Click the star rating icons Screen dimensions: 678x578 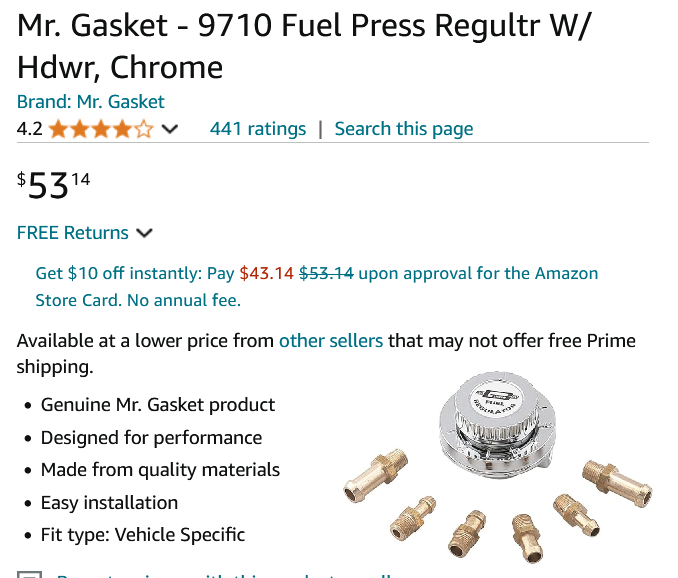click(x=101, y=129)
